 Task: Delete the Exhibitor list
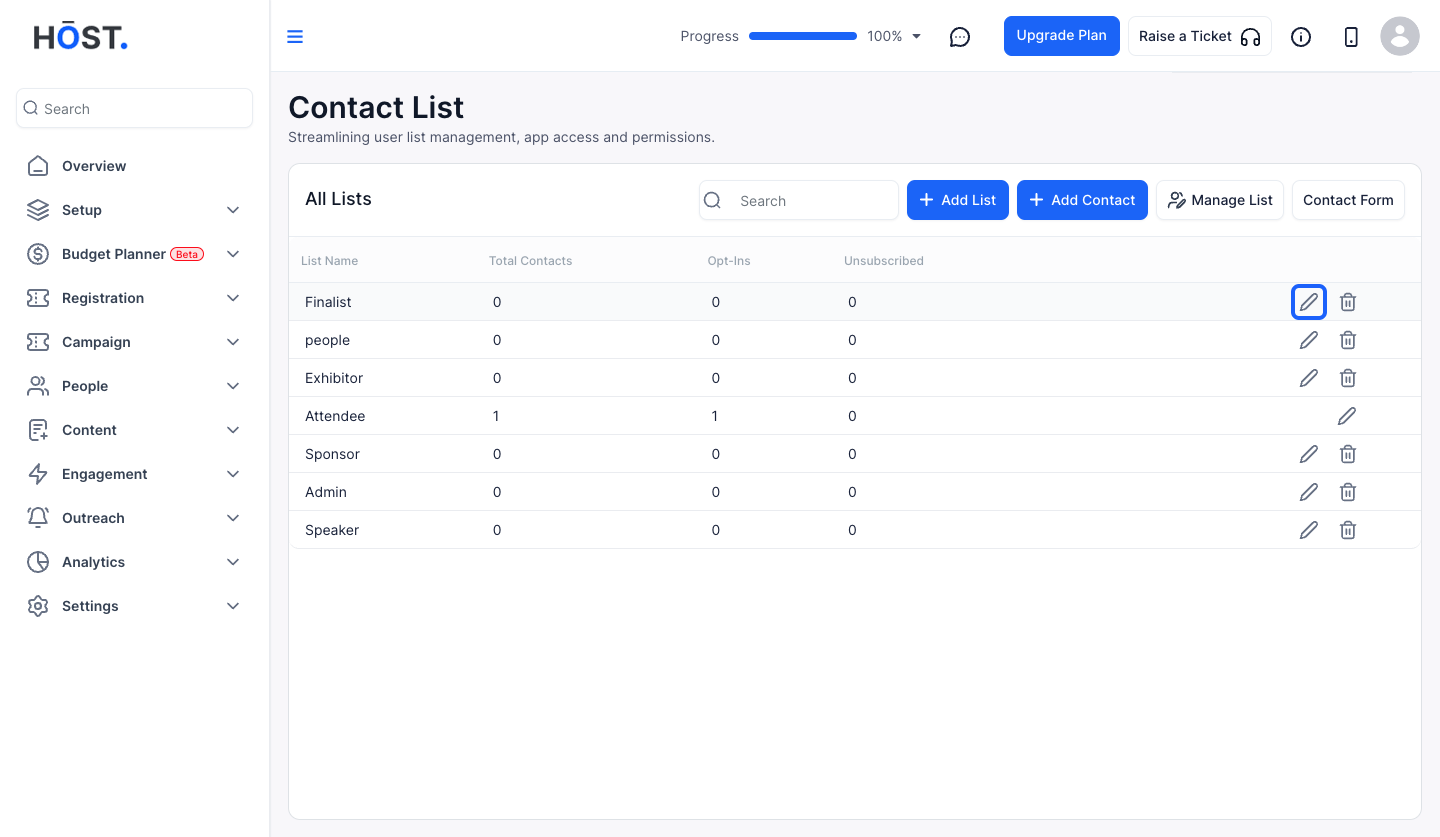[1348, 378]
